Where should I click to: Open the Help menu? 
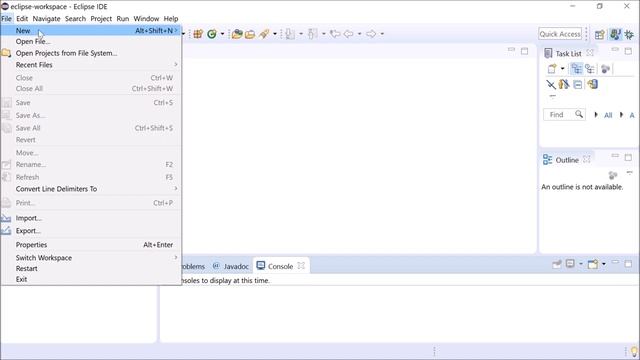tap(171, 19)
